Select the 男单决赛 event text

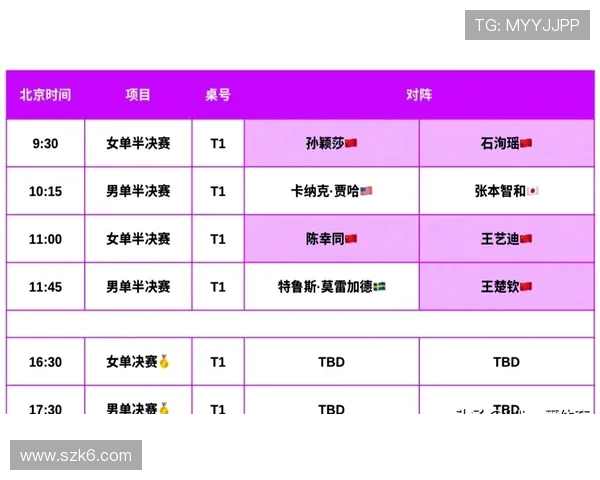click(x=132, y=408)
